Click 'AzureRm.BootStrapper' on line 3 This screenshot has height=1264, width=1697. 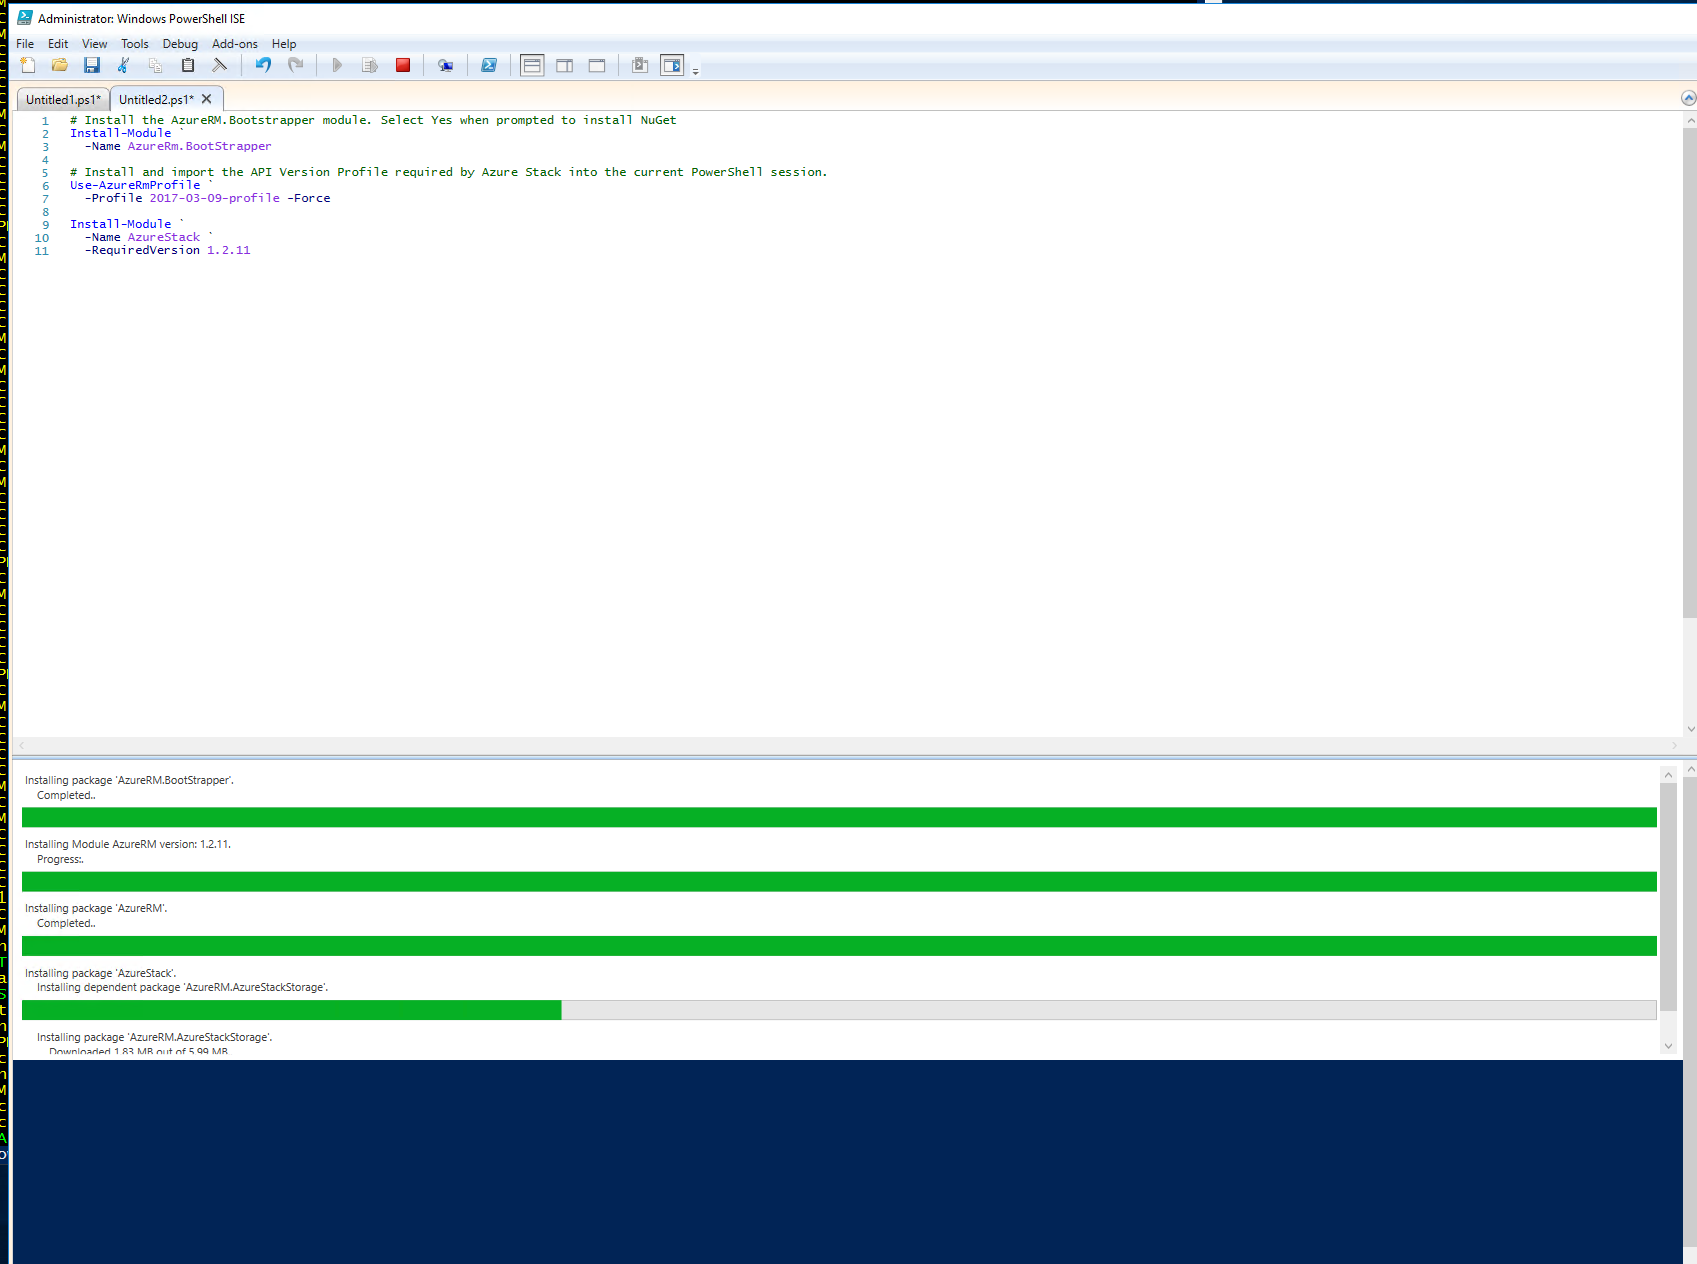pos(199,146)
